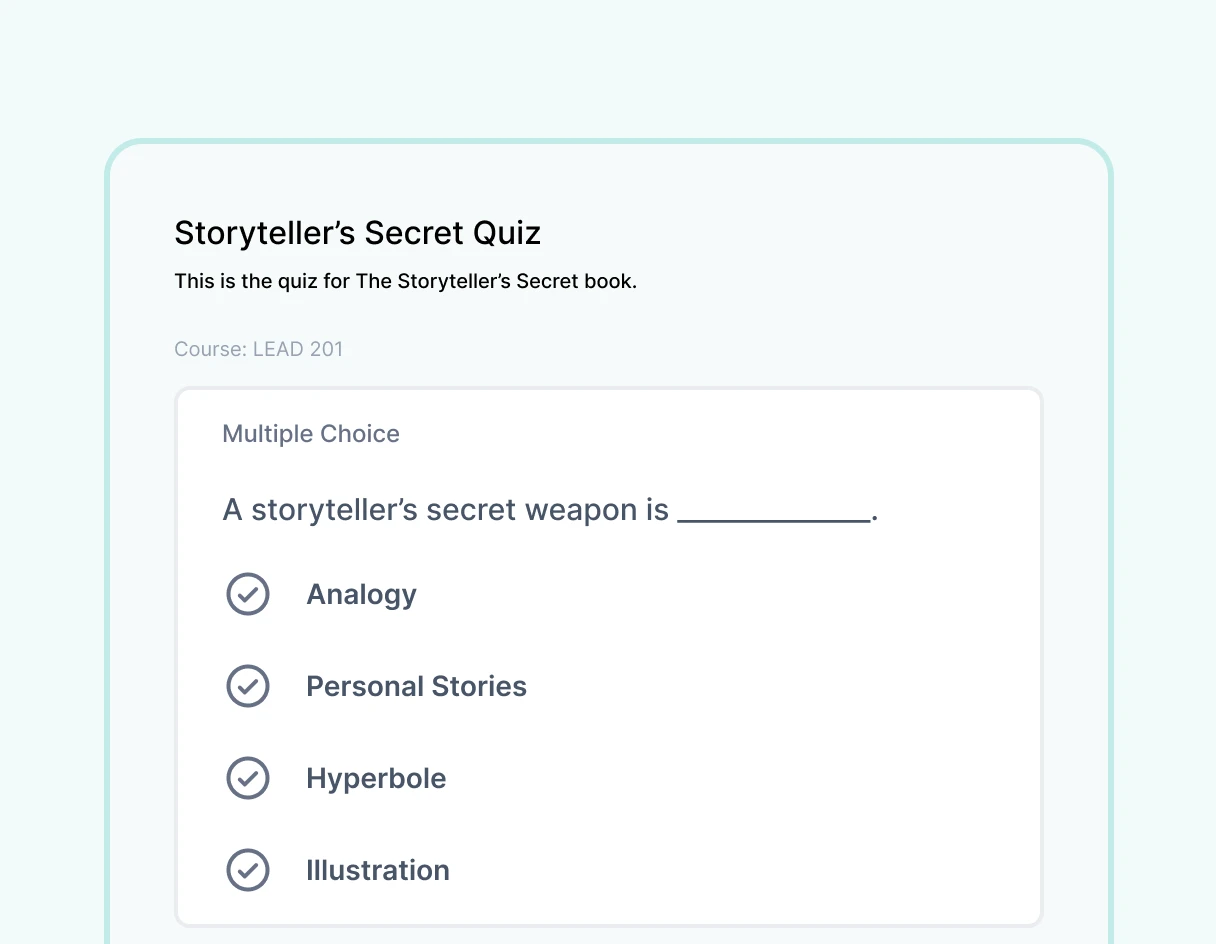Pick Hyperbole from the answer choices

point(376,778)
